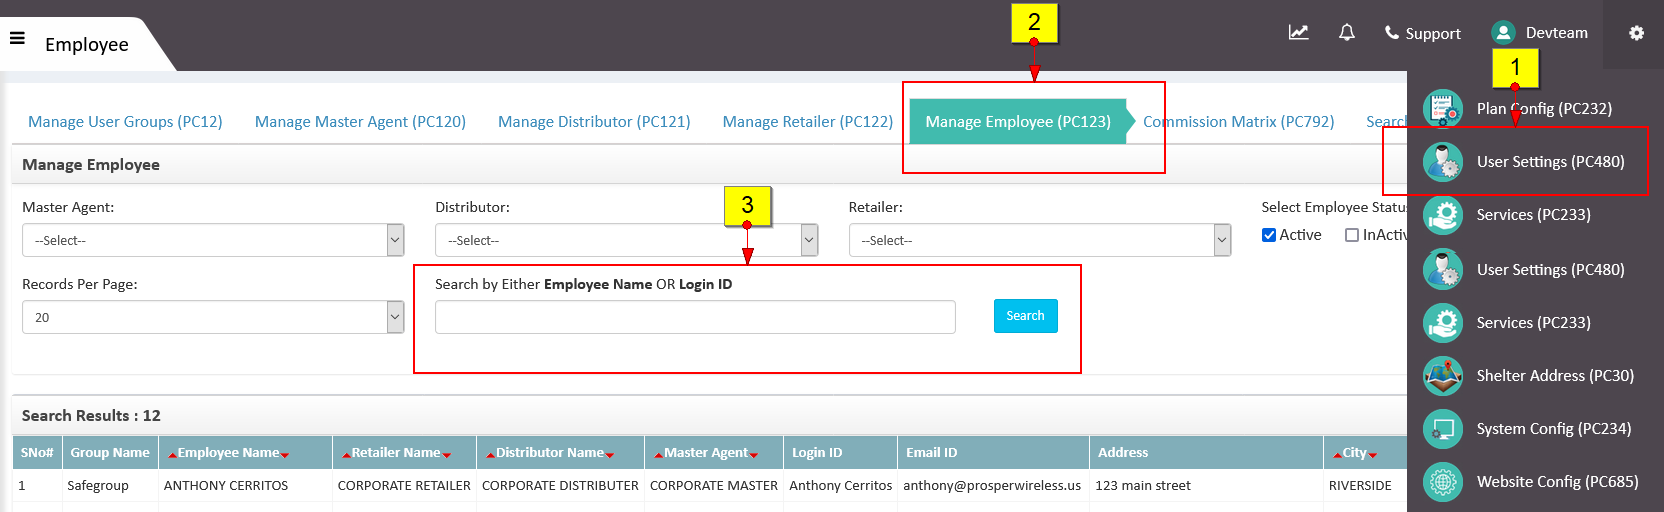Check the InActive employee status box
Viewport: 1664px width, 512px height.
click(1352, 235)
